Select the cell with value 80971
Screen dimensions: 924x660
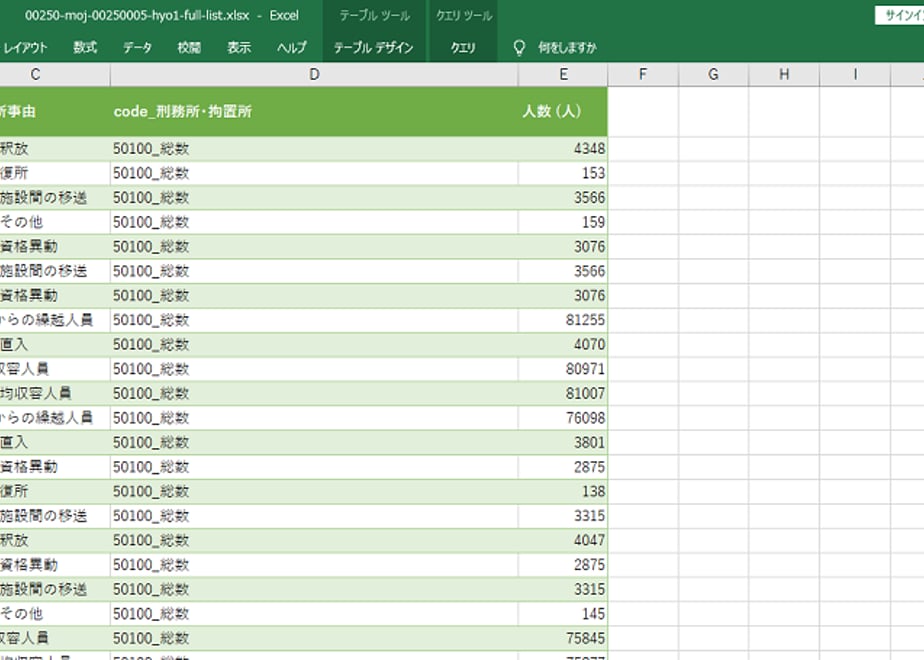[x=563, y=369]
